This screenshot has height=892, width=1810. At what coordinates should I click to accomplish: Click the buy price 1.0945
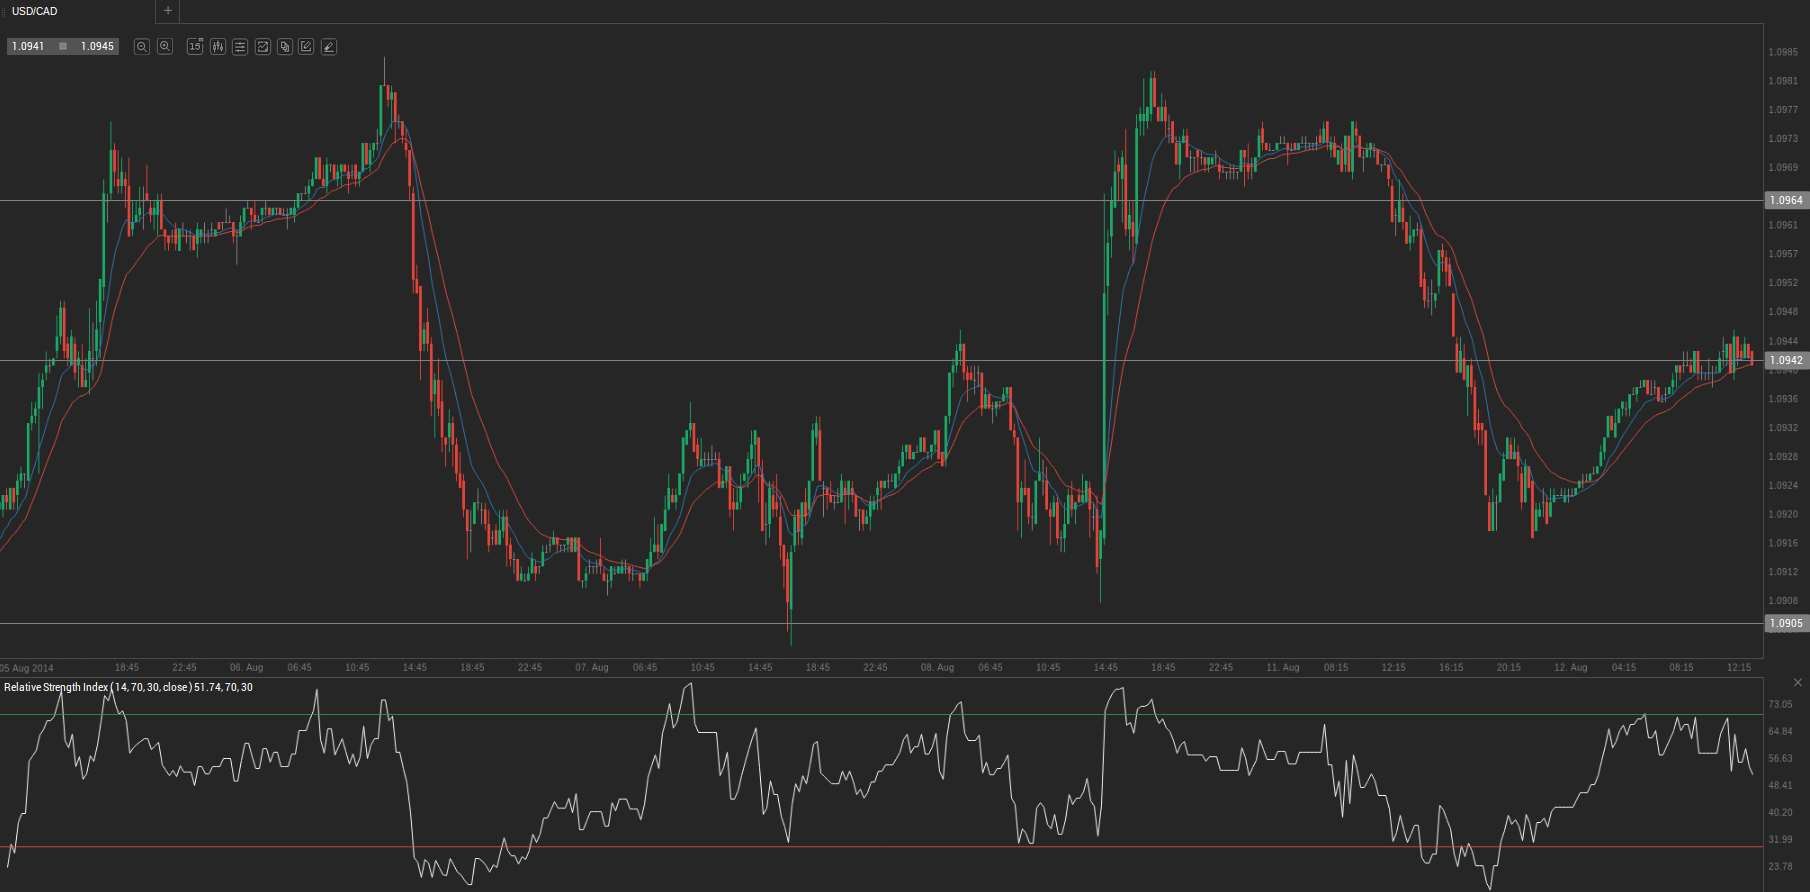(97, 47)
